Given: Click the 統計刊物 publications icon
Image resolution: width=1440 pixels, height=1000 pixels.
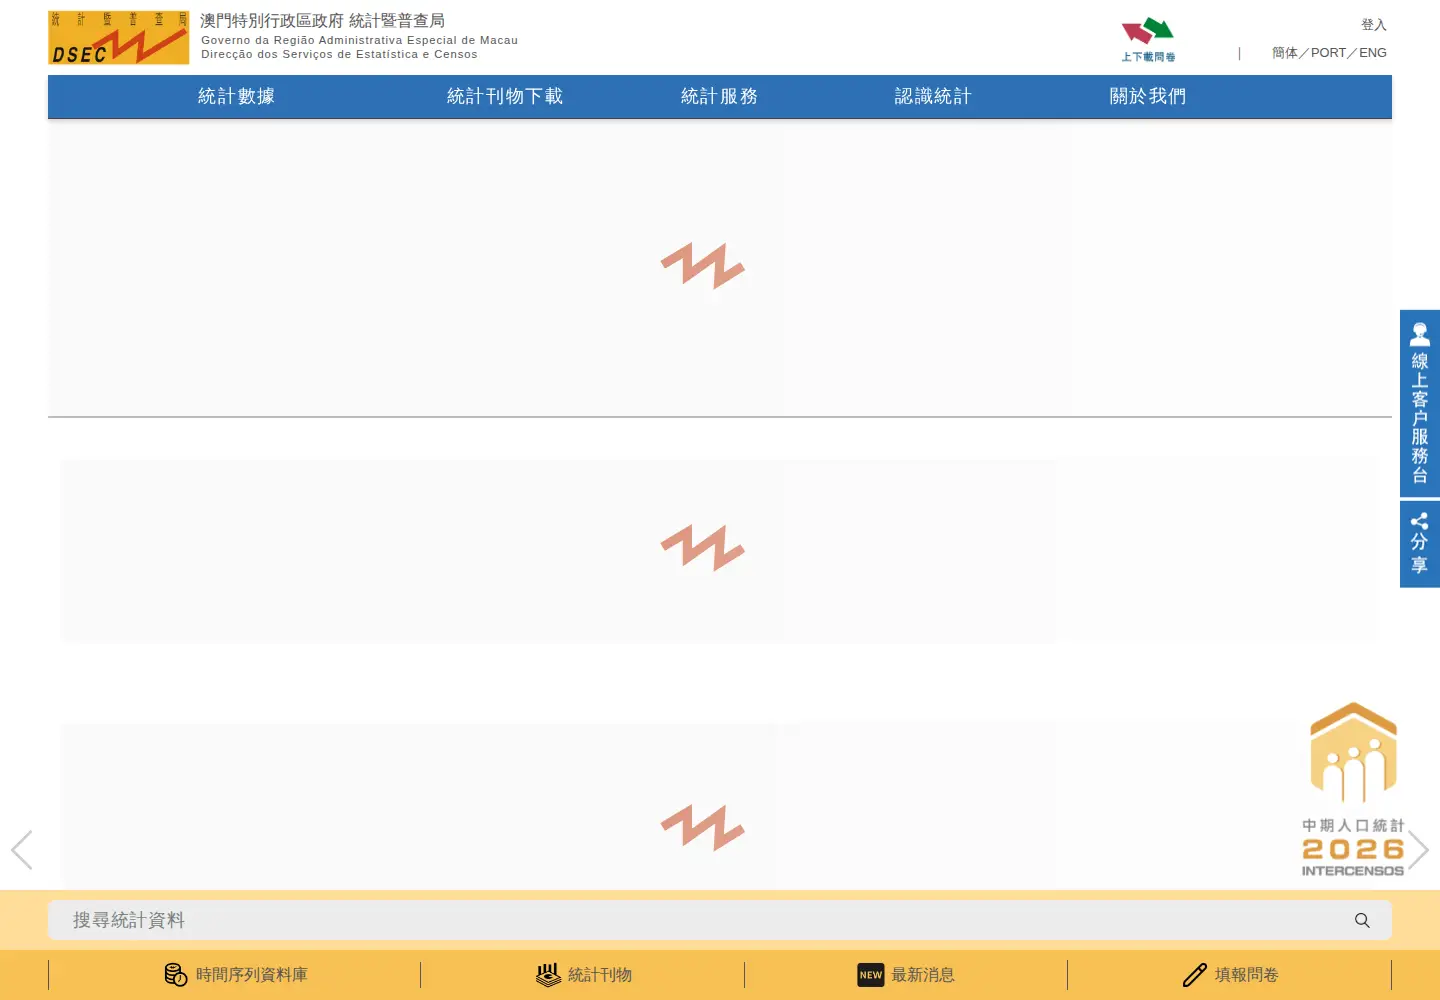Looking at the screenshot, I should (x=548, y=974).
